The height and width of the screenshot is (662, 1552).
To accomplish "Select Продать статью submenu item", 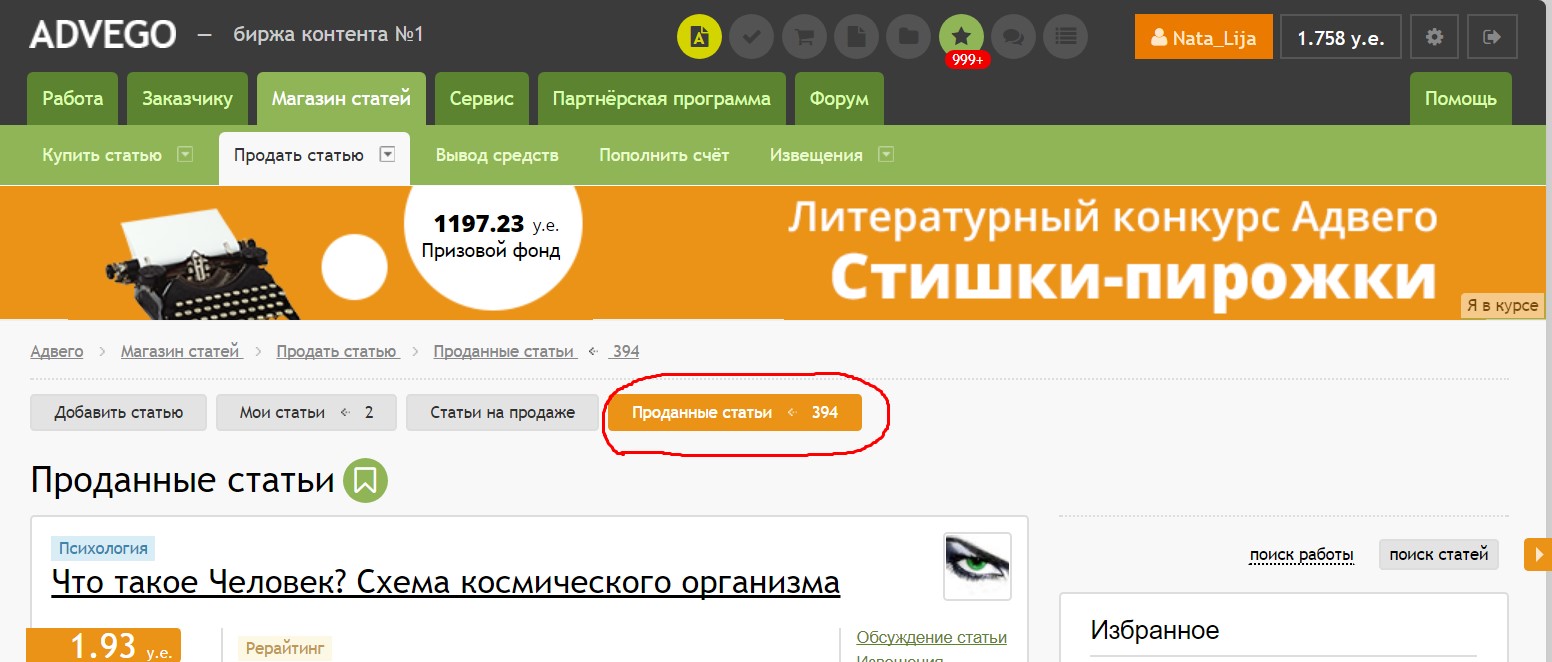I will click(x=299, y=155).
